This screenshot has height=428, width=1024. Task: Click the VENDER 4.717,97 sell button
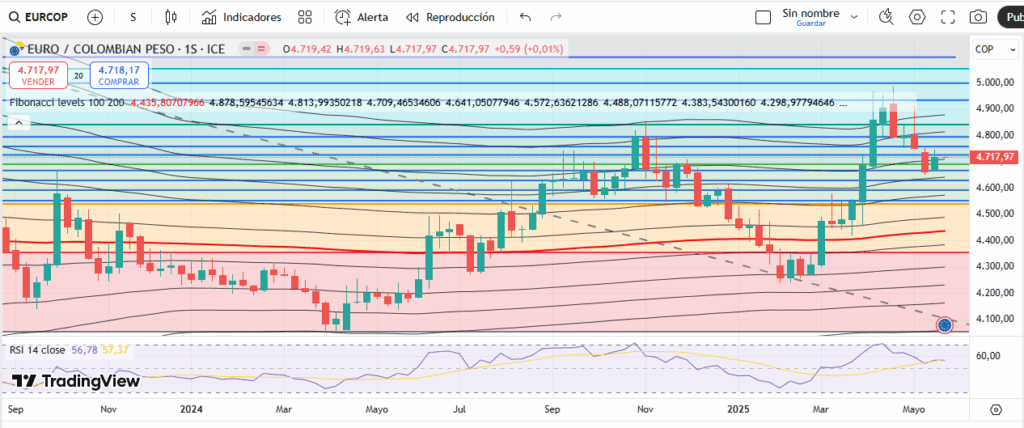click(x=37, y=75)
